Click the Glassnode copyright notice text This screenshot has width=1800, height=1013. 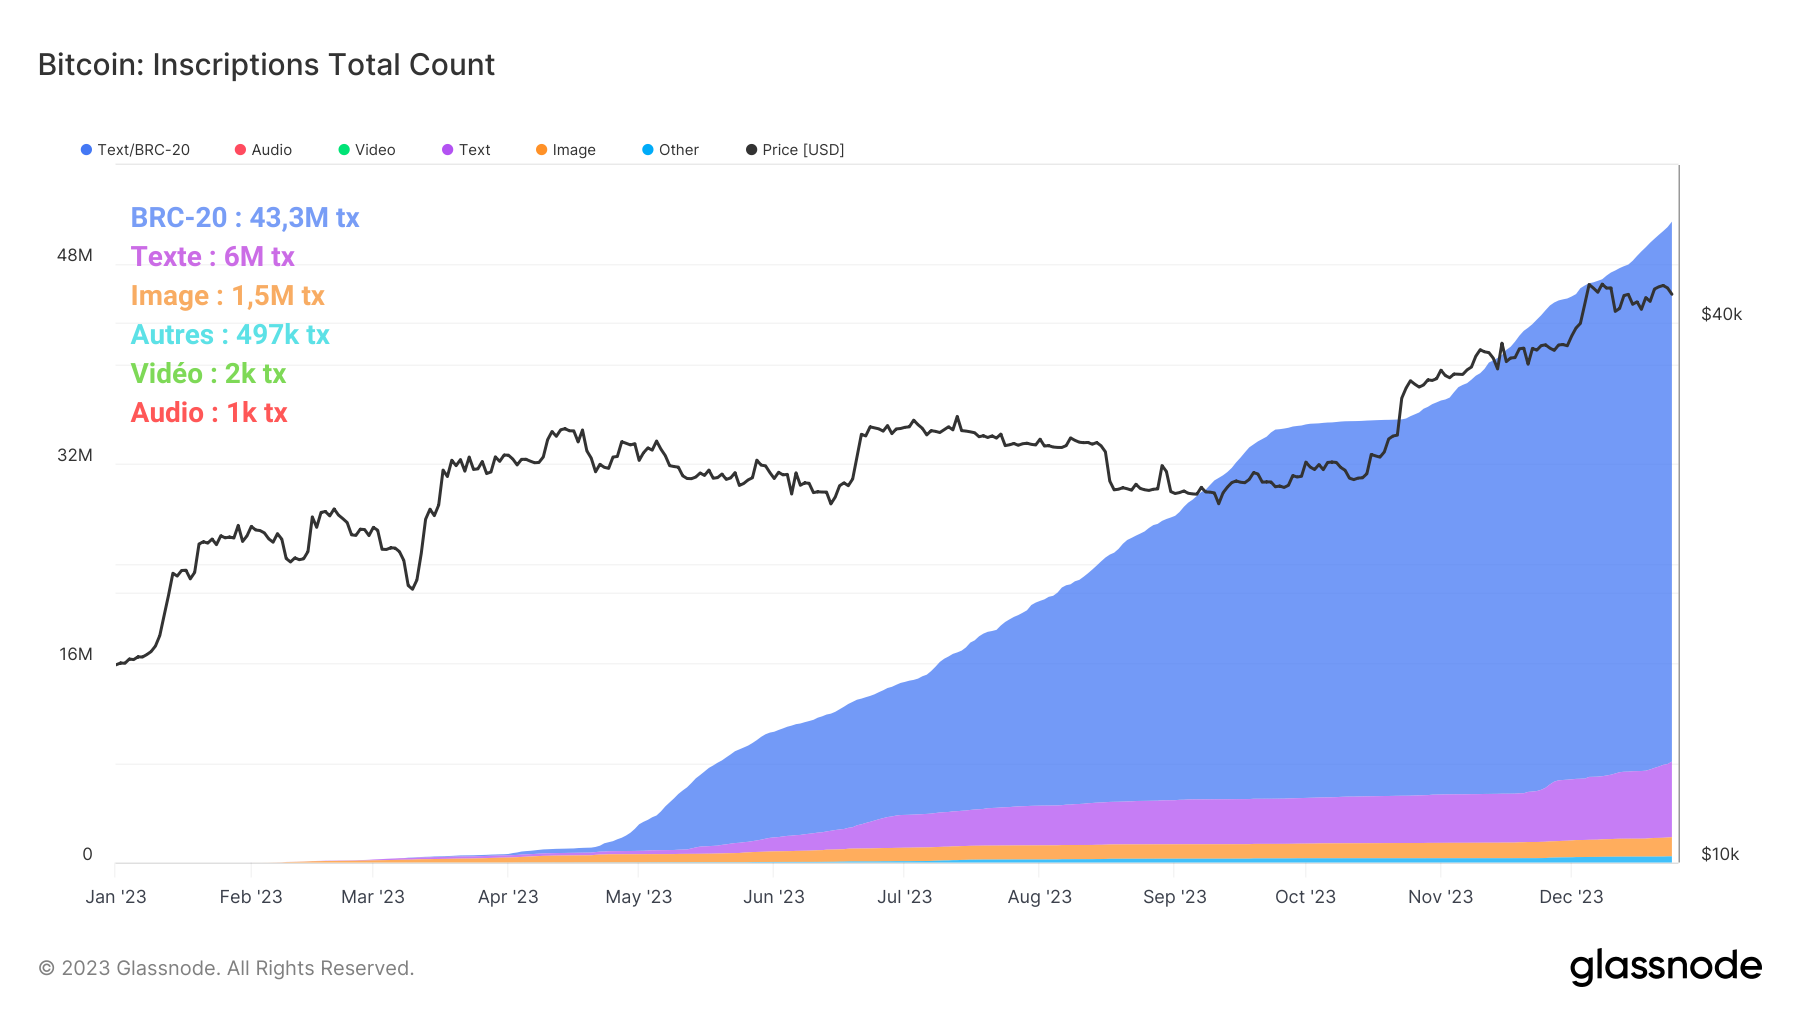226,968
